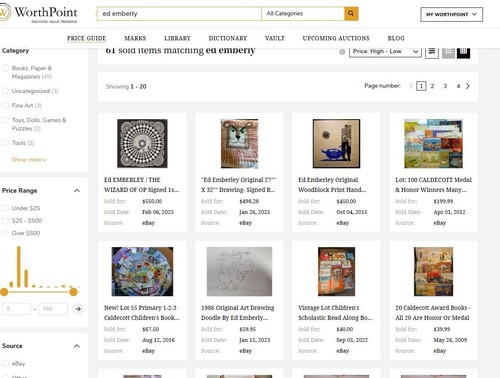
Task: Click the right price slider handle
Action: 73,292
